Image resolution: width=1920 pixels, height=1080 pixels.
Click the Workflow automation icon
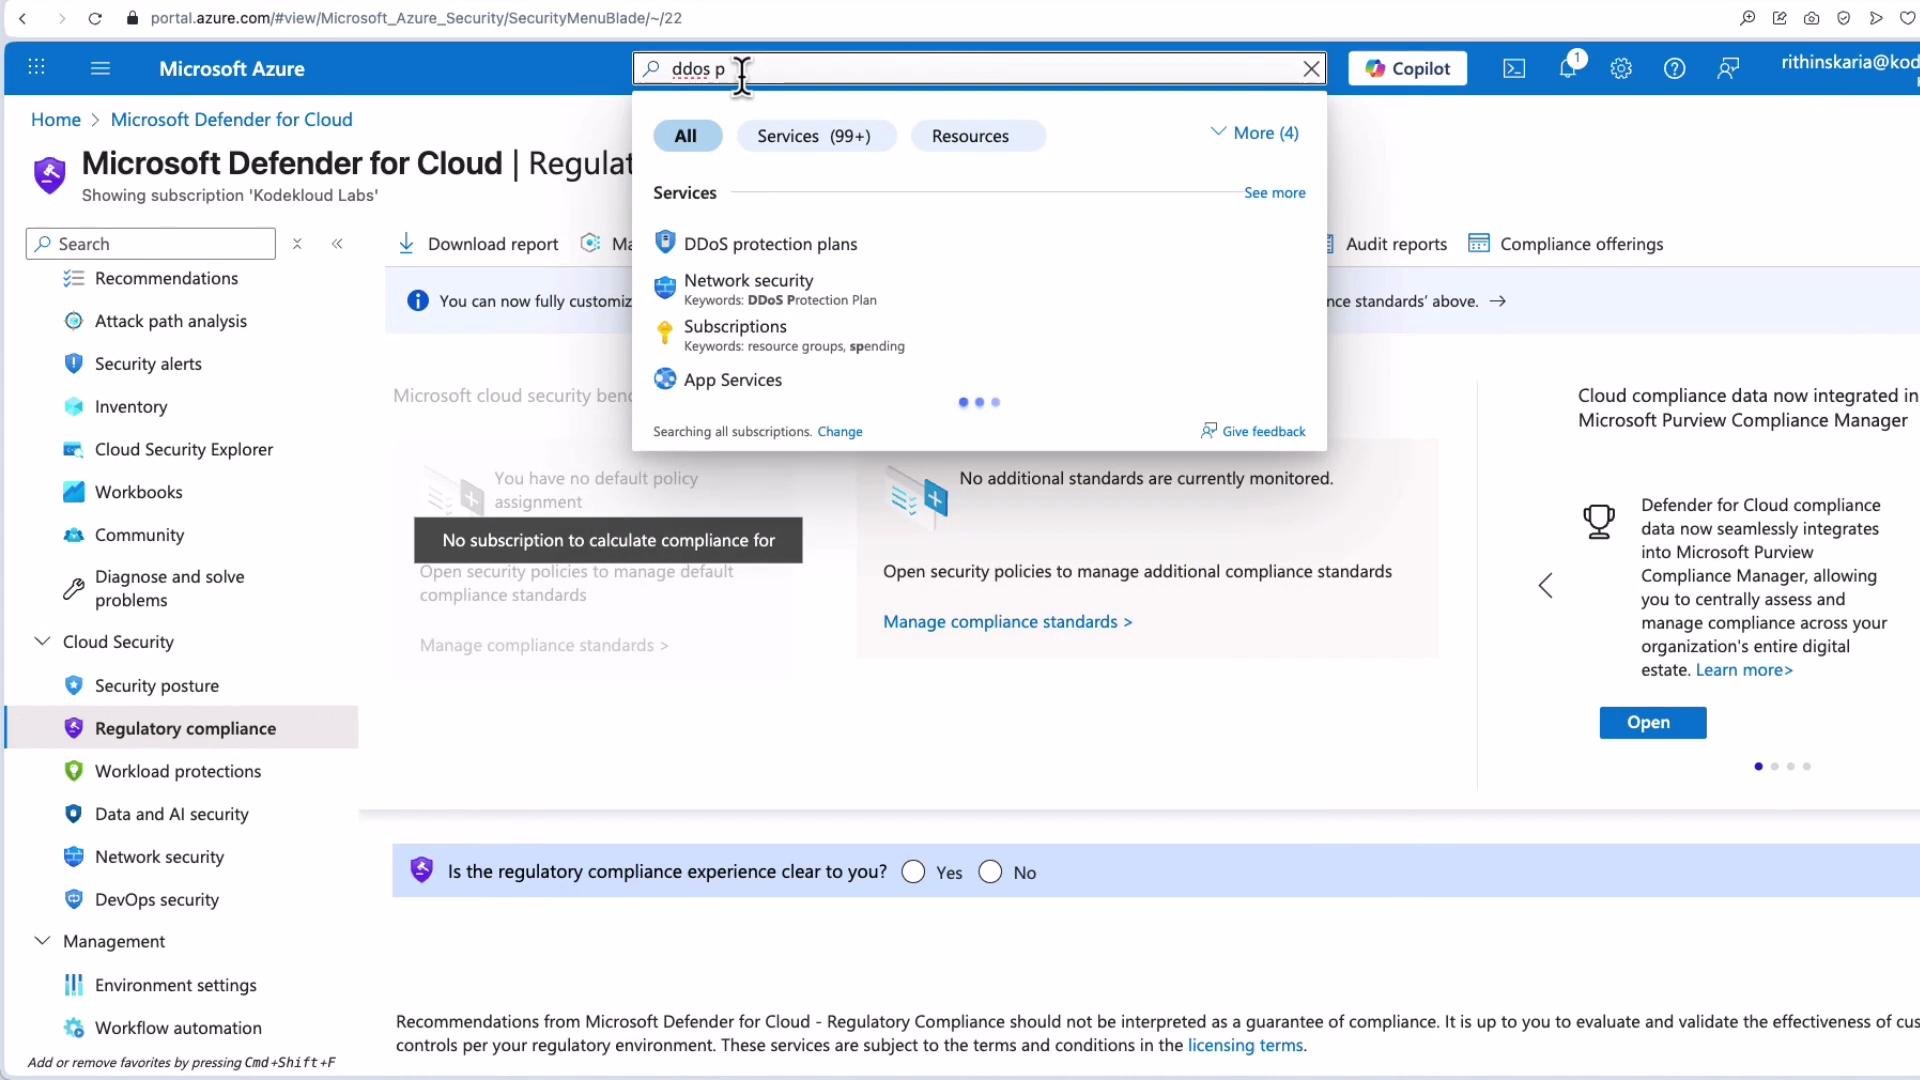click(x=73, y=1028)
